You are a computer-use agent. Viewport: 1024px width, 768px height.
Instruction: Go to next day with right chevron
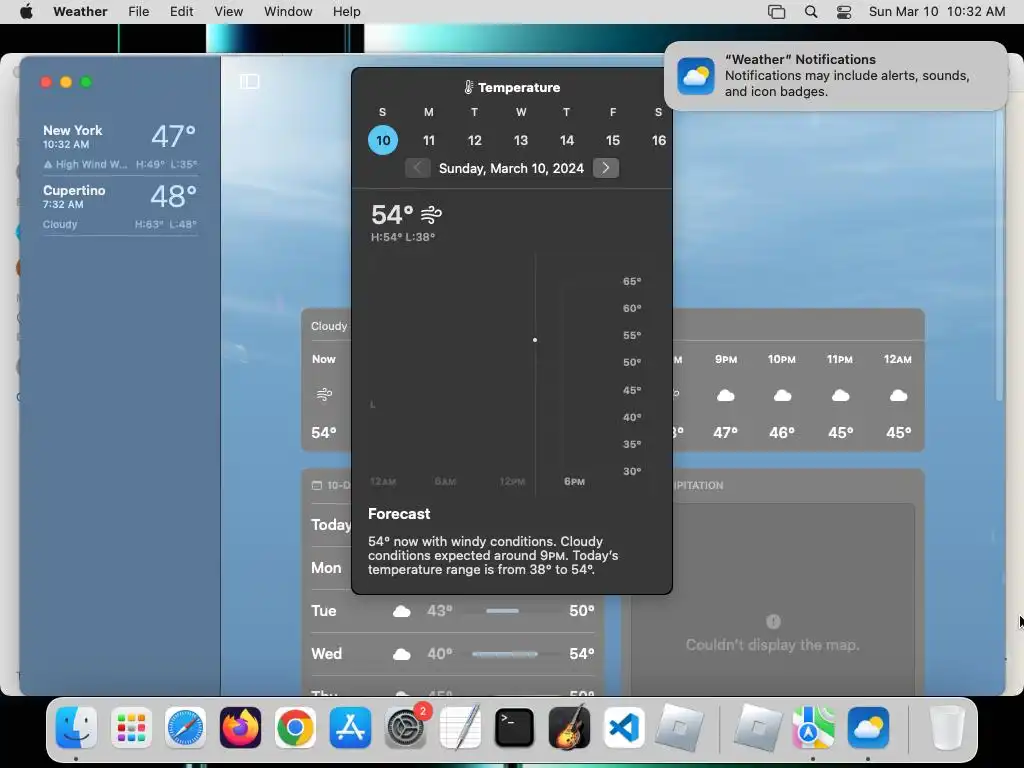(x=606, y=168)
